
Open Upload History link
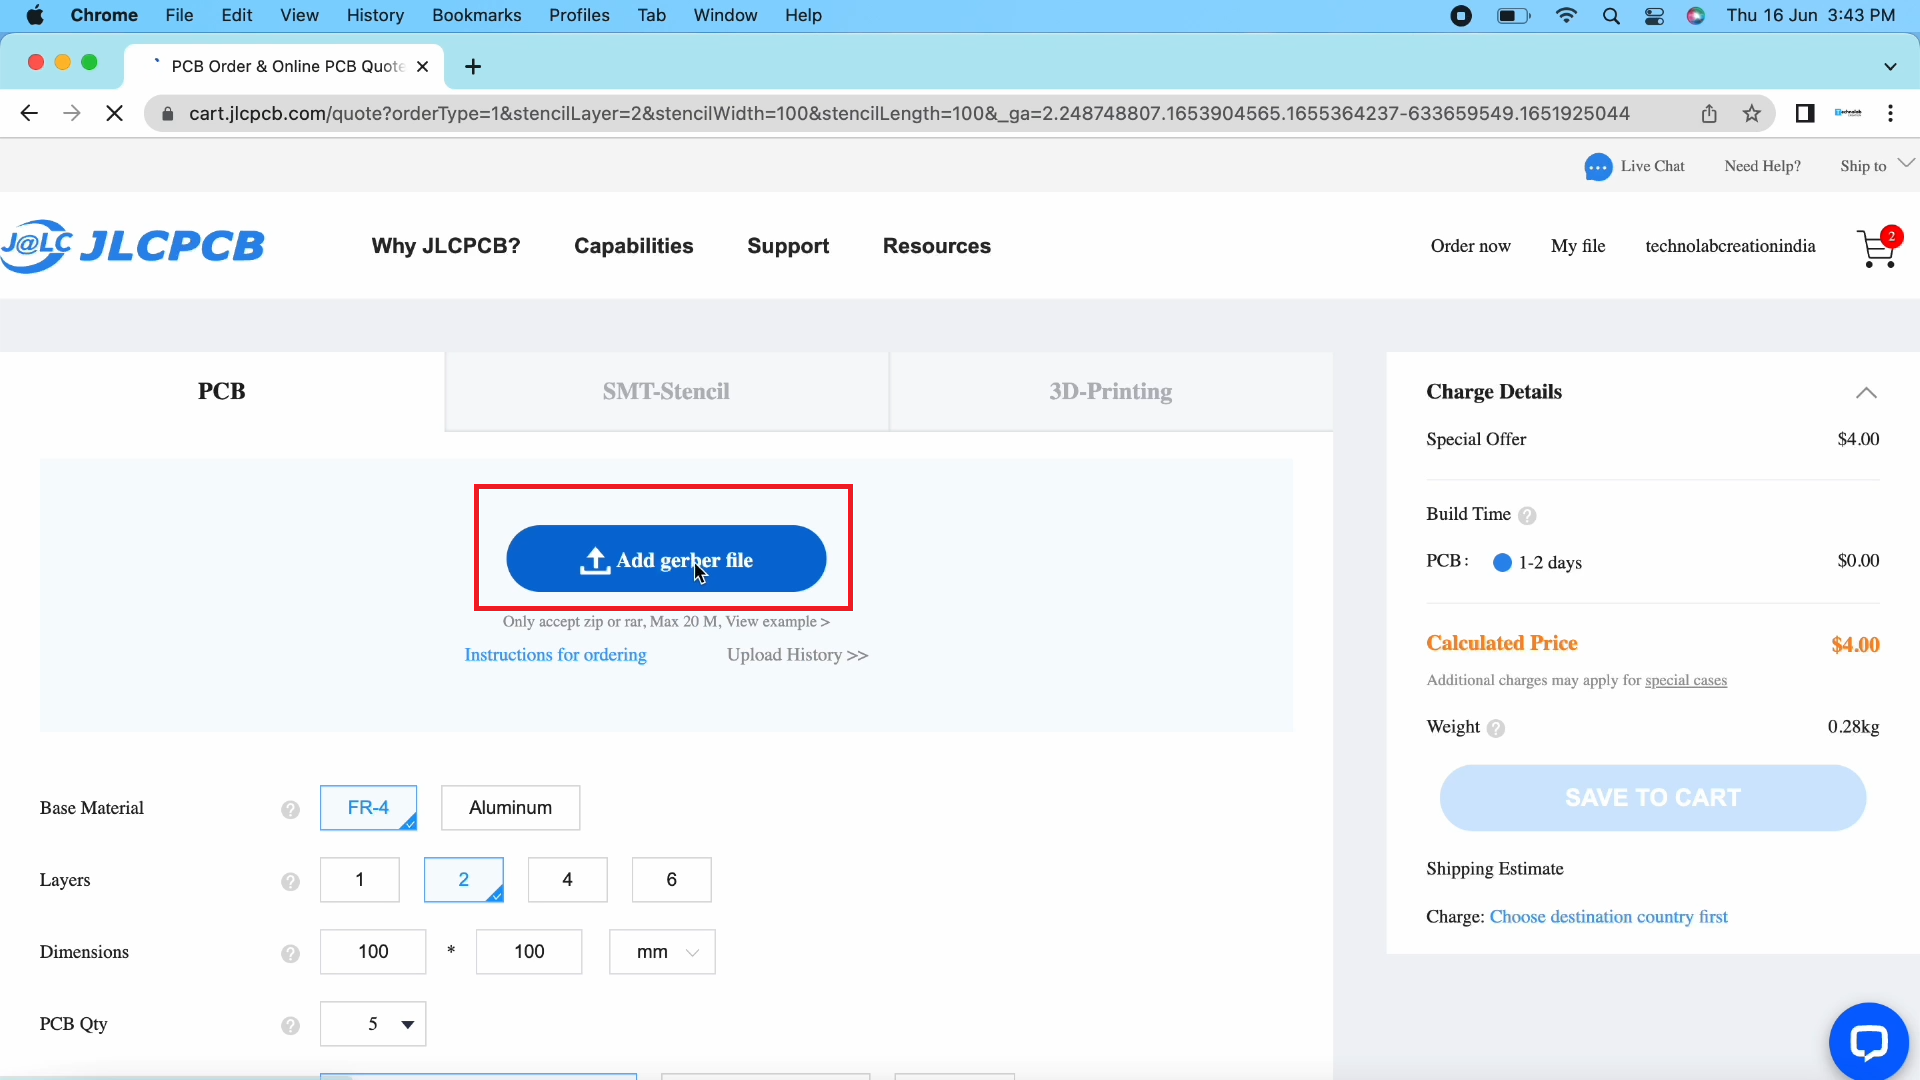tap(798, 655)
